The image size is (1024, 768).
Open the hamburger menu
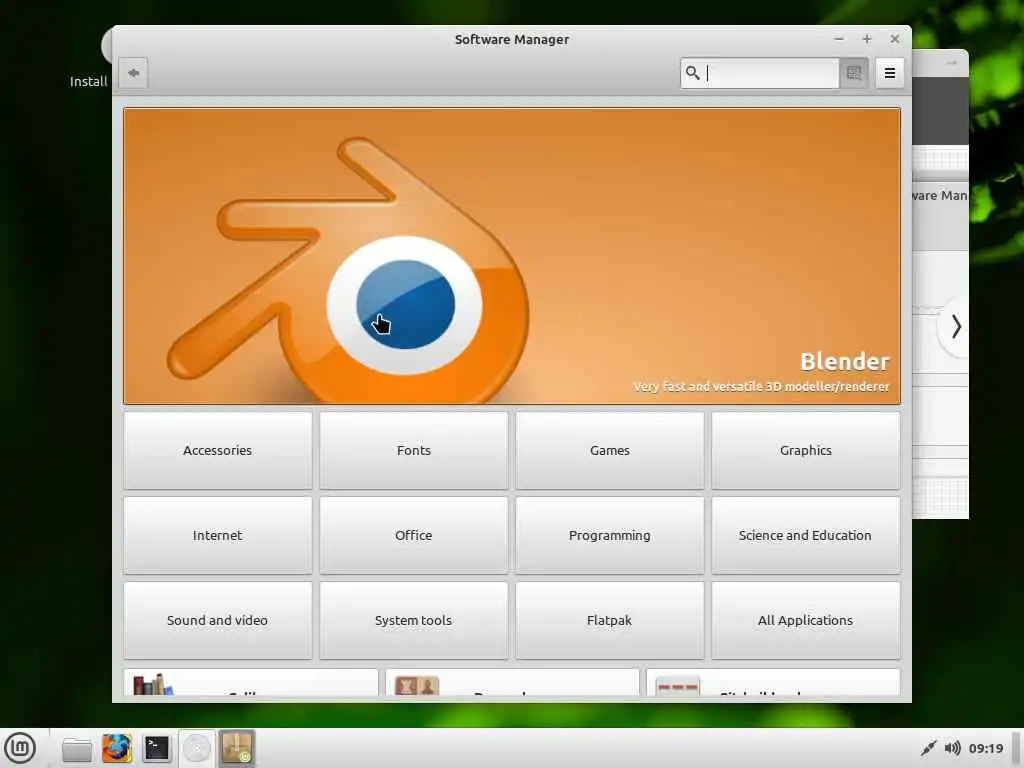889,72
